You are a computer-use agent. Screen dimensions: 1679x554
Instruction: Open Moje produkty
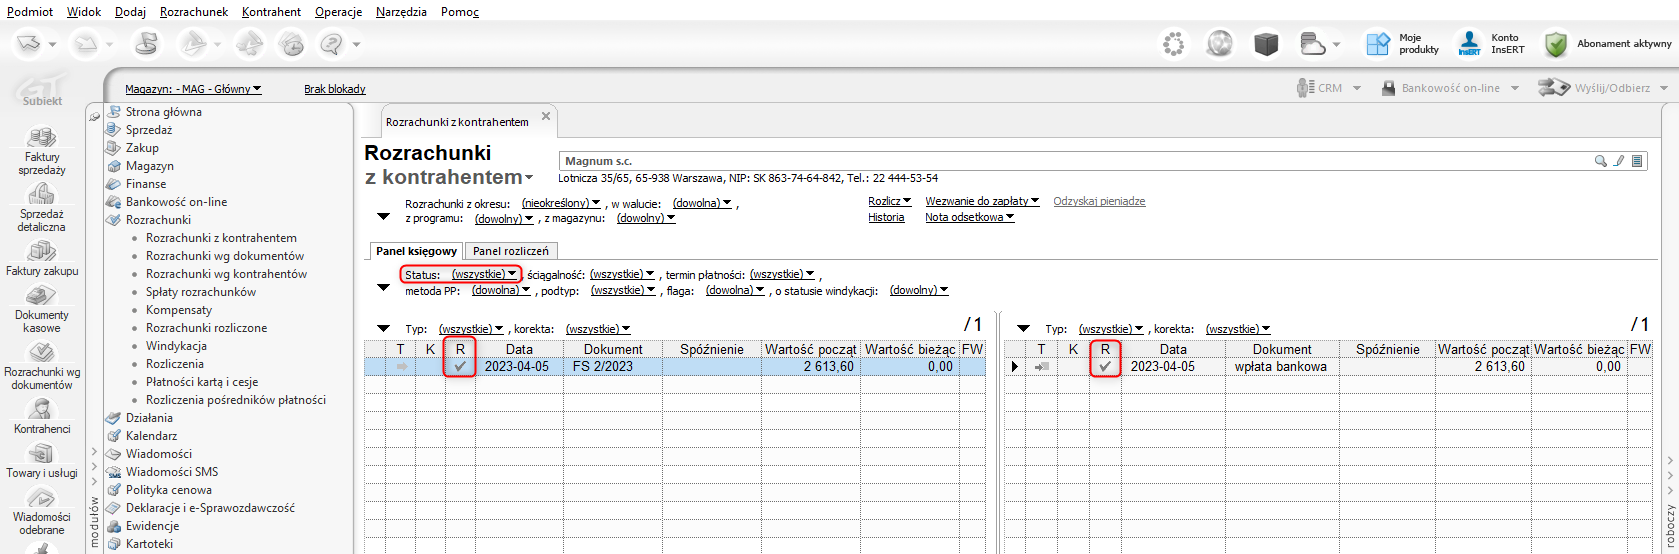[x=1402, y=44]
